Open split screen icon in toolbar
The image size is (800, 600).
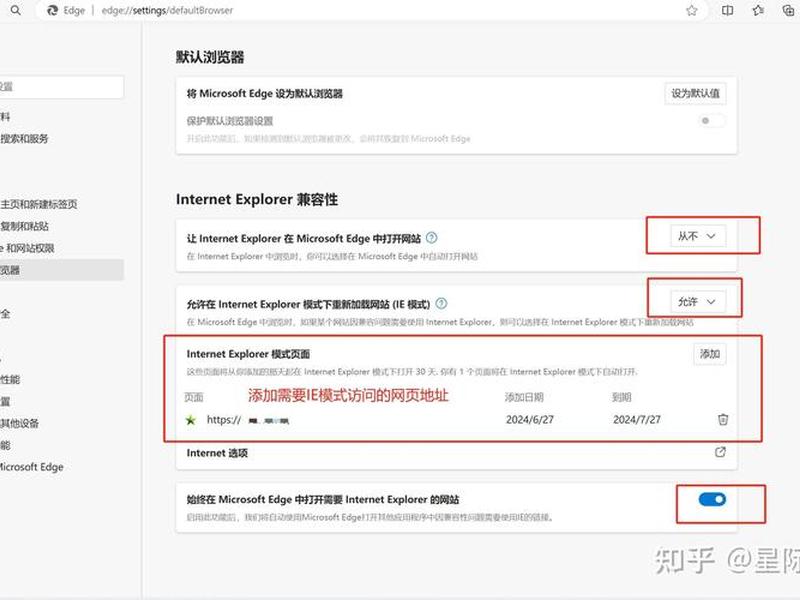coord(728,10)
